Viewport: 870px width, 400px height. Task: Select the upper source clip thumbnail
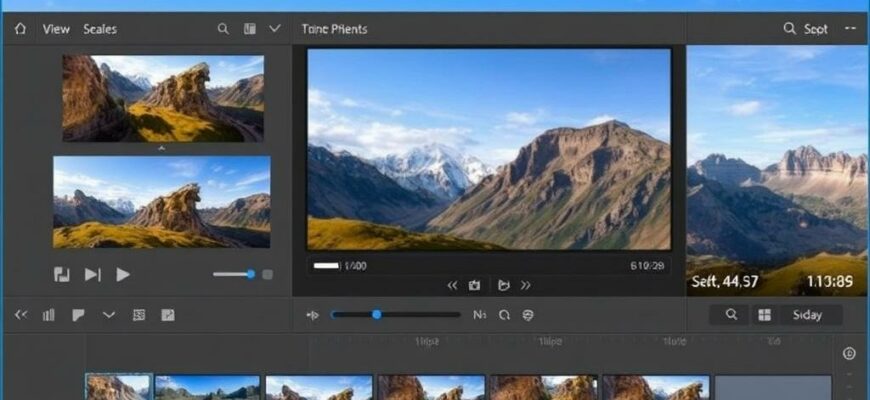pos(163,98)
